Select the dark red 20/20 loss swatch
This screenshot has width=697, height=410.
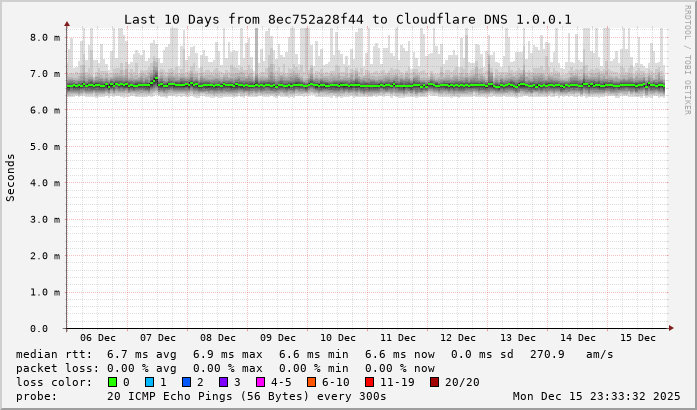click(435, 382)
